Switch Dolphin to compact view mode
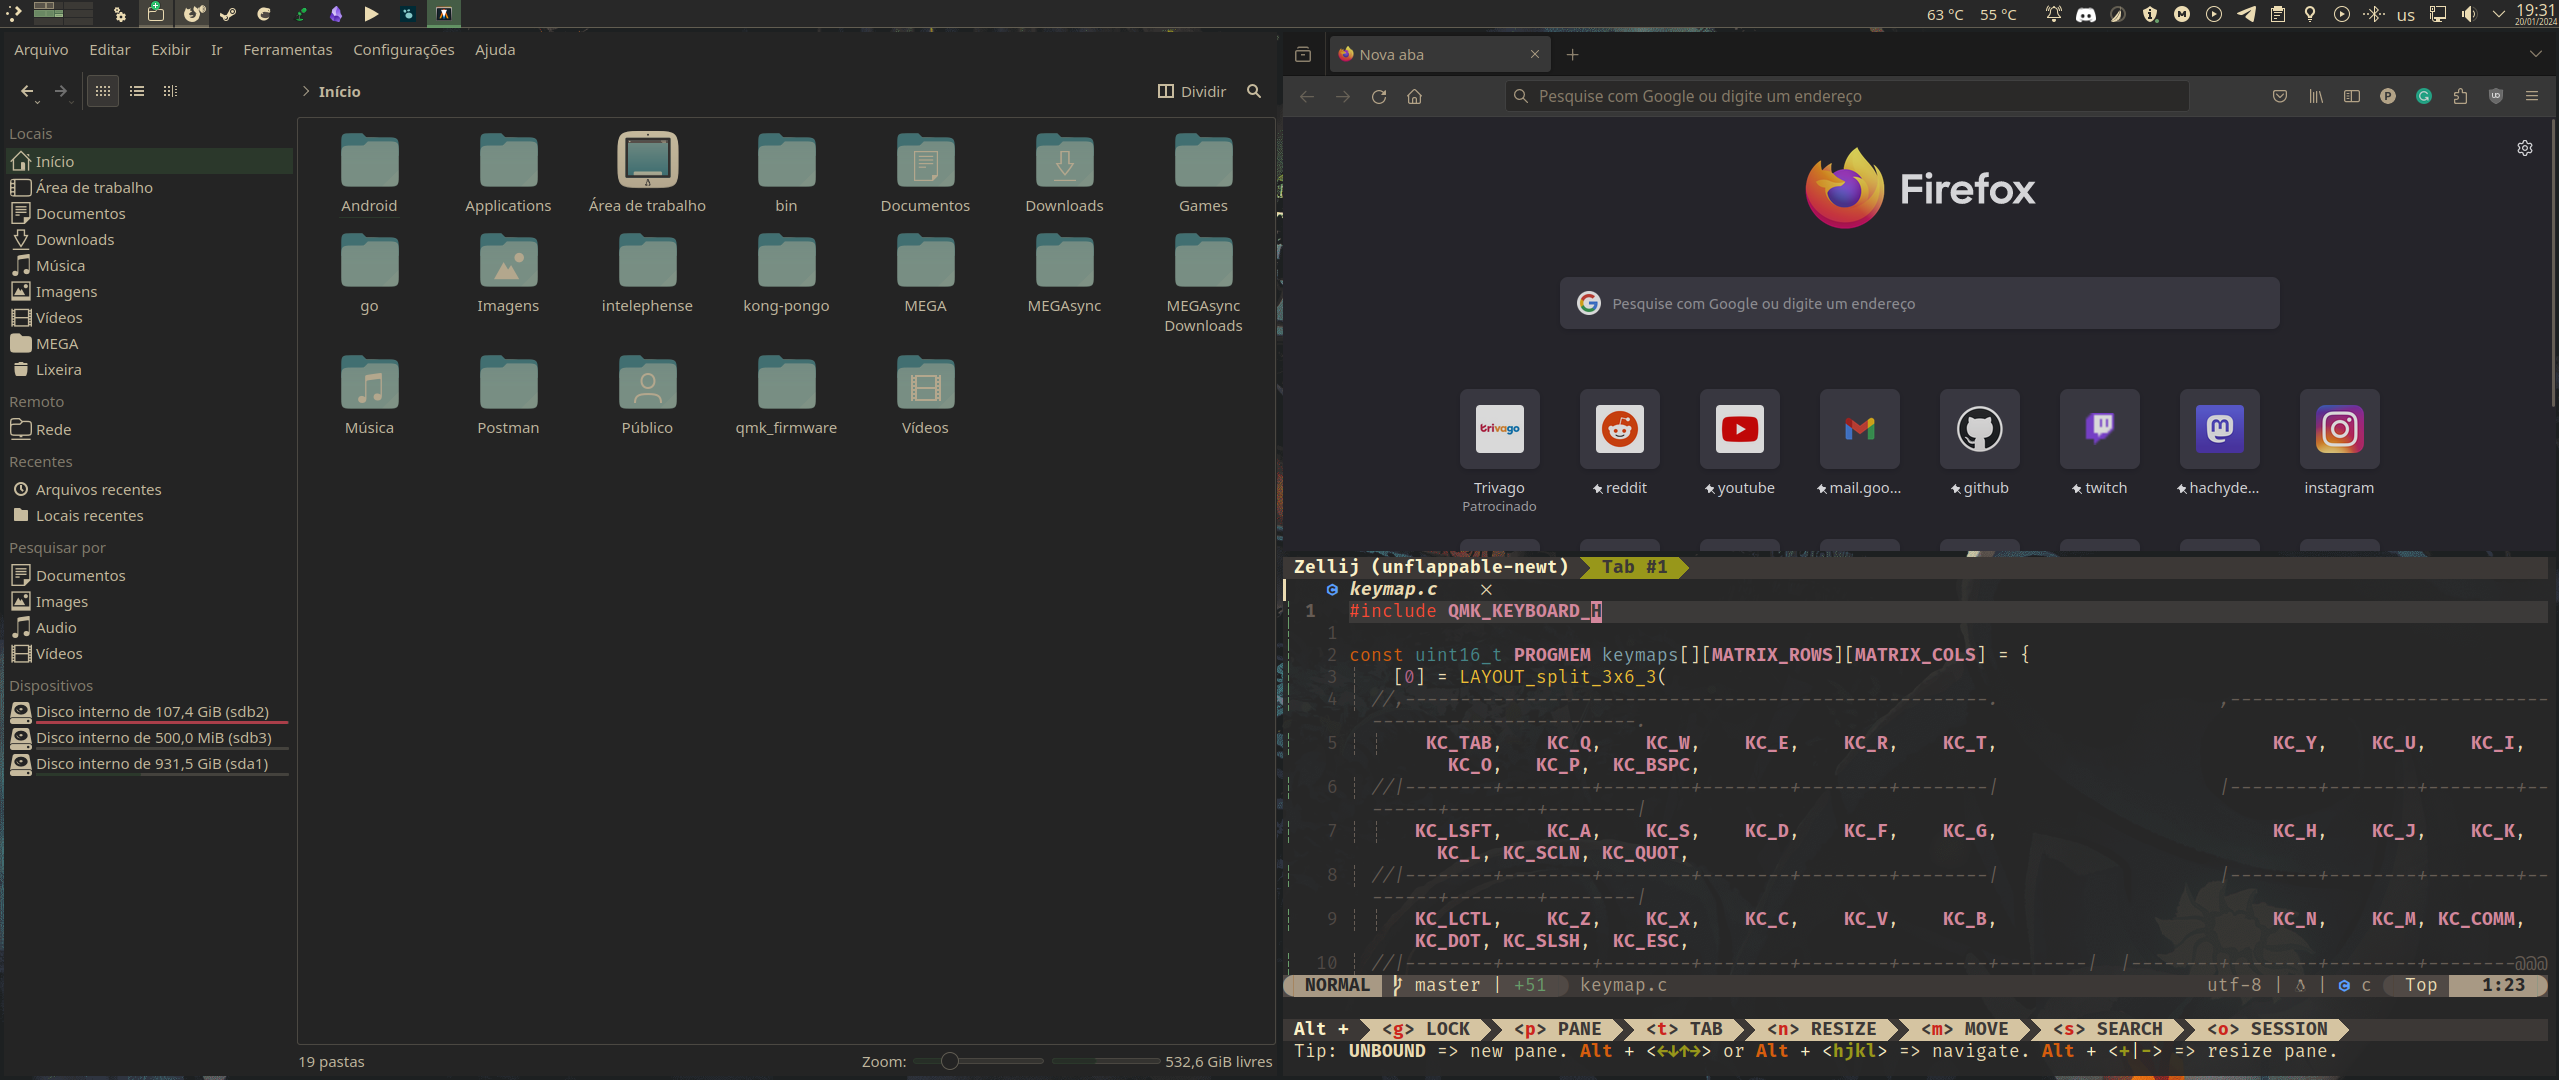The width and height of the screenshot is (2559, 1080). tap(137, 91)
